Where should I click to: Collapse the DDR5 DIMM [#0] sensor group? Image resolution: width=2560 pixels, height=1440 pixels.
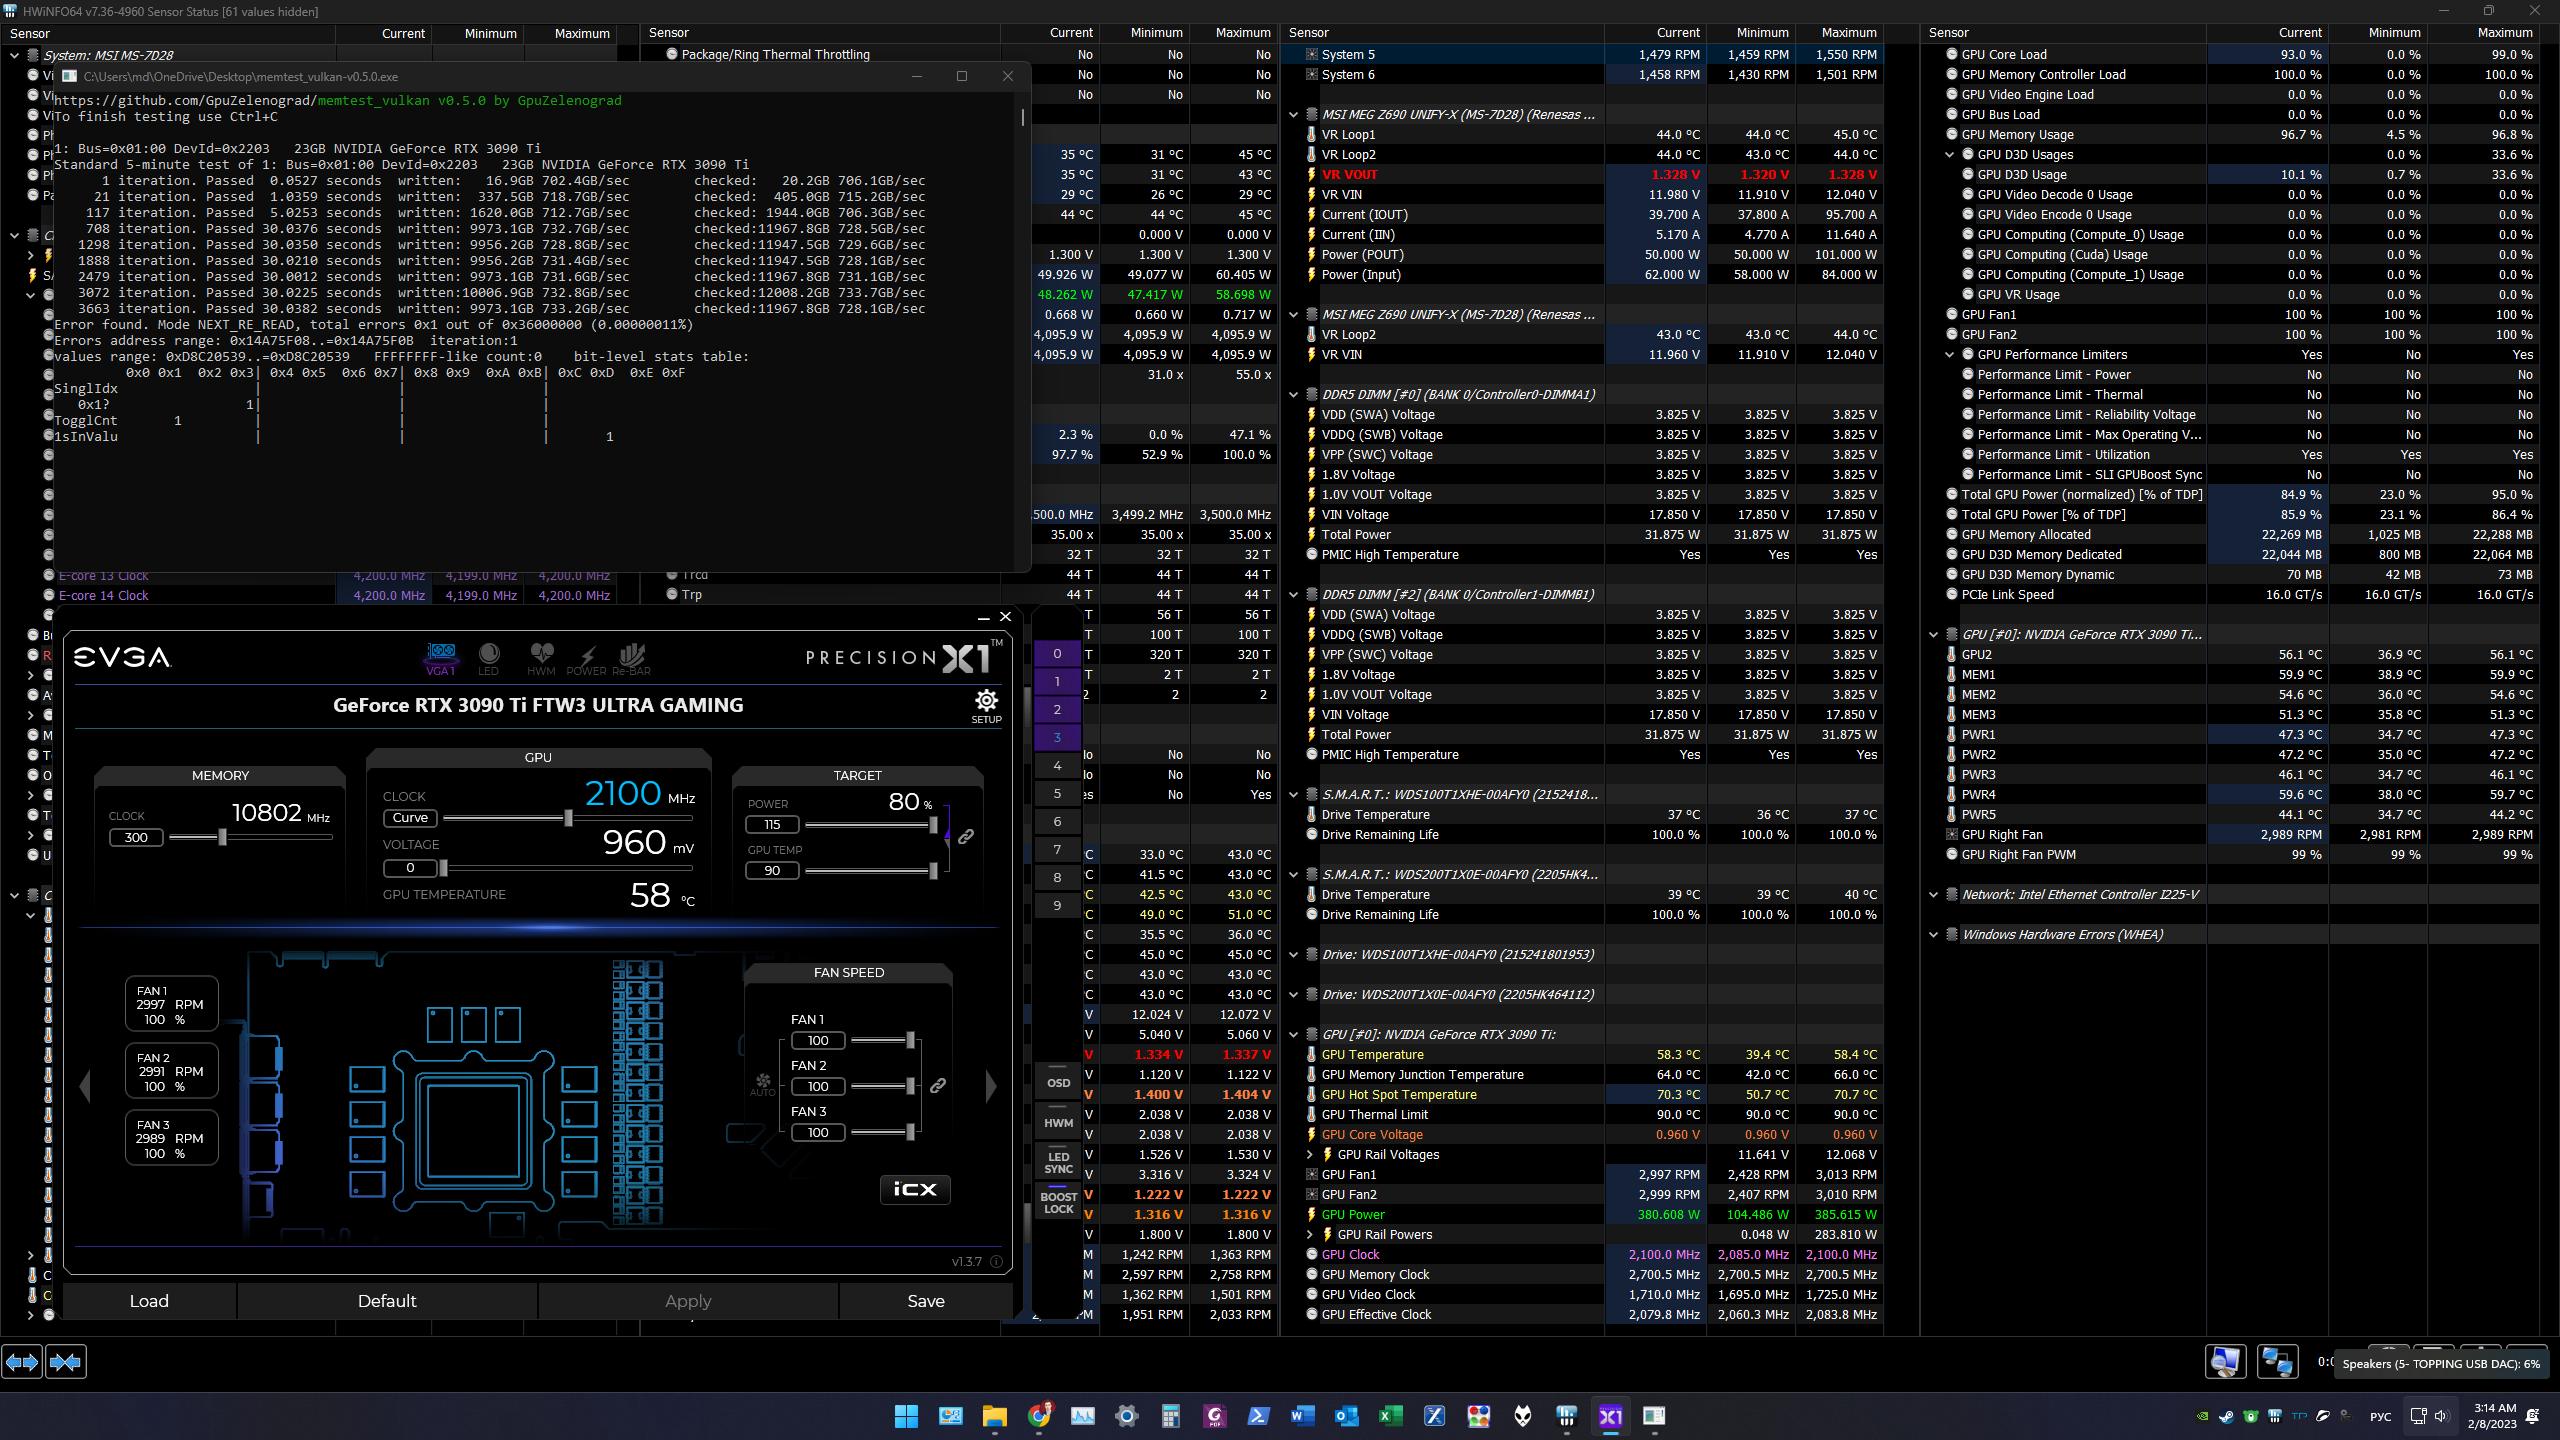(1293, 395)
